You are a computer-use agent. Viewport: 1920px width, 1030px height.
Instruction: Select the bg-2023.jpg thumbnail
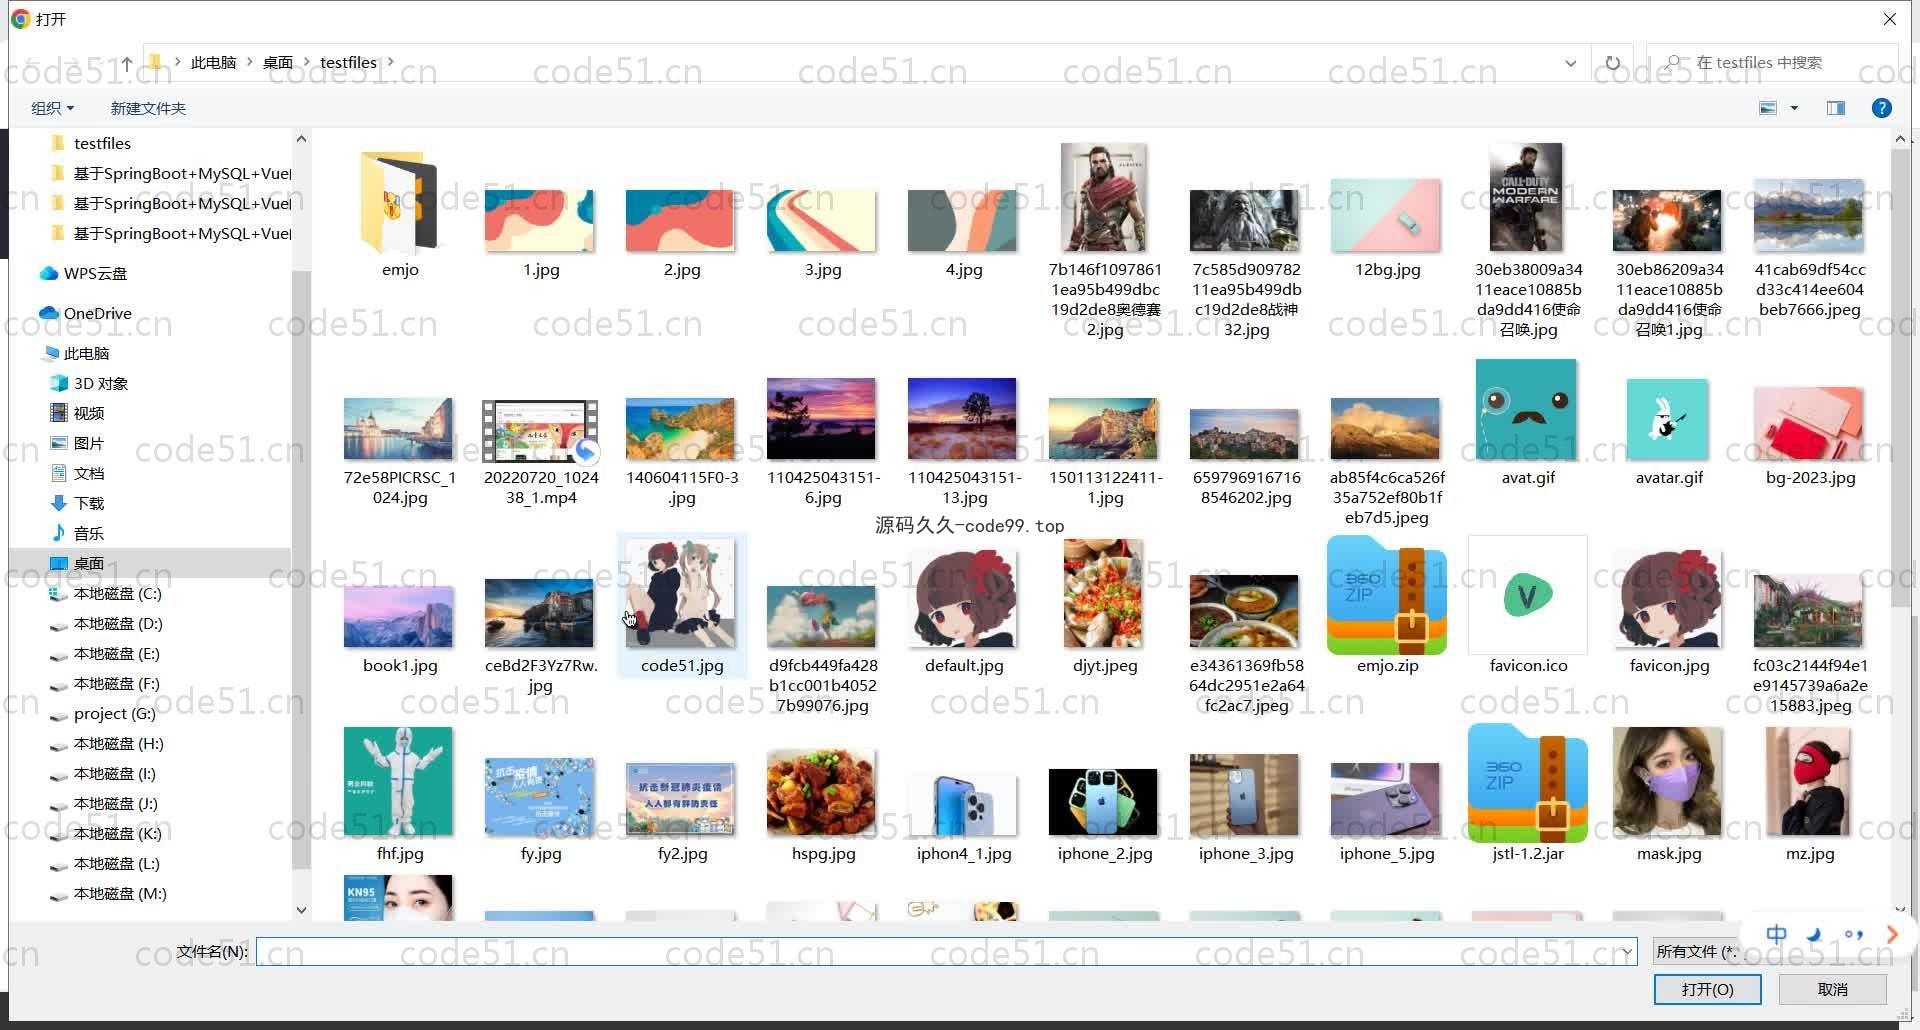pos(1809,424)
